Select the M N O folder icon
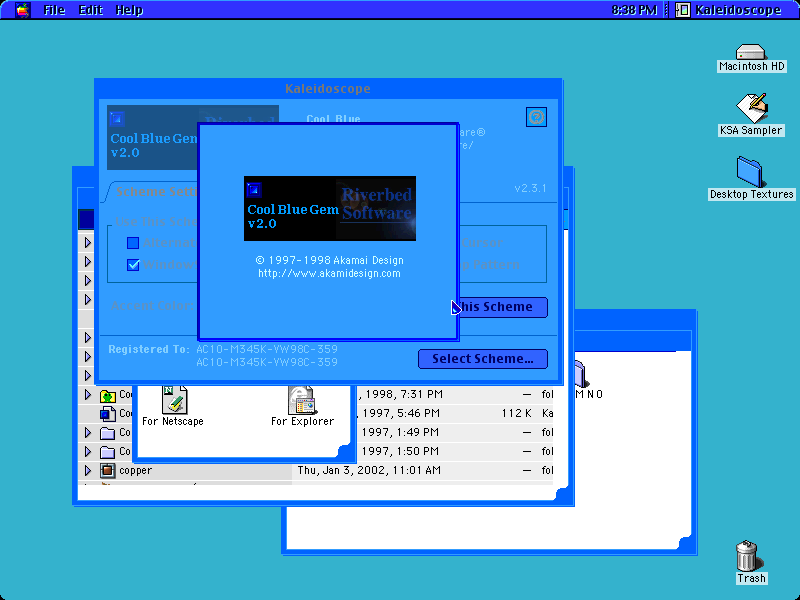The height and width of the screenshot is (600, 800). [580, 373]
